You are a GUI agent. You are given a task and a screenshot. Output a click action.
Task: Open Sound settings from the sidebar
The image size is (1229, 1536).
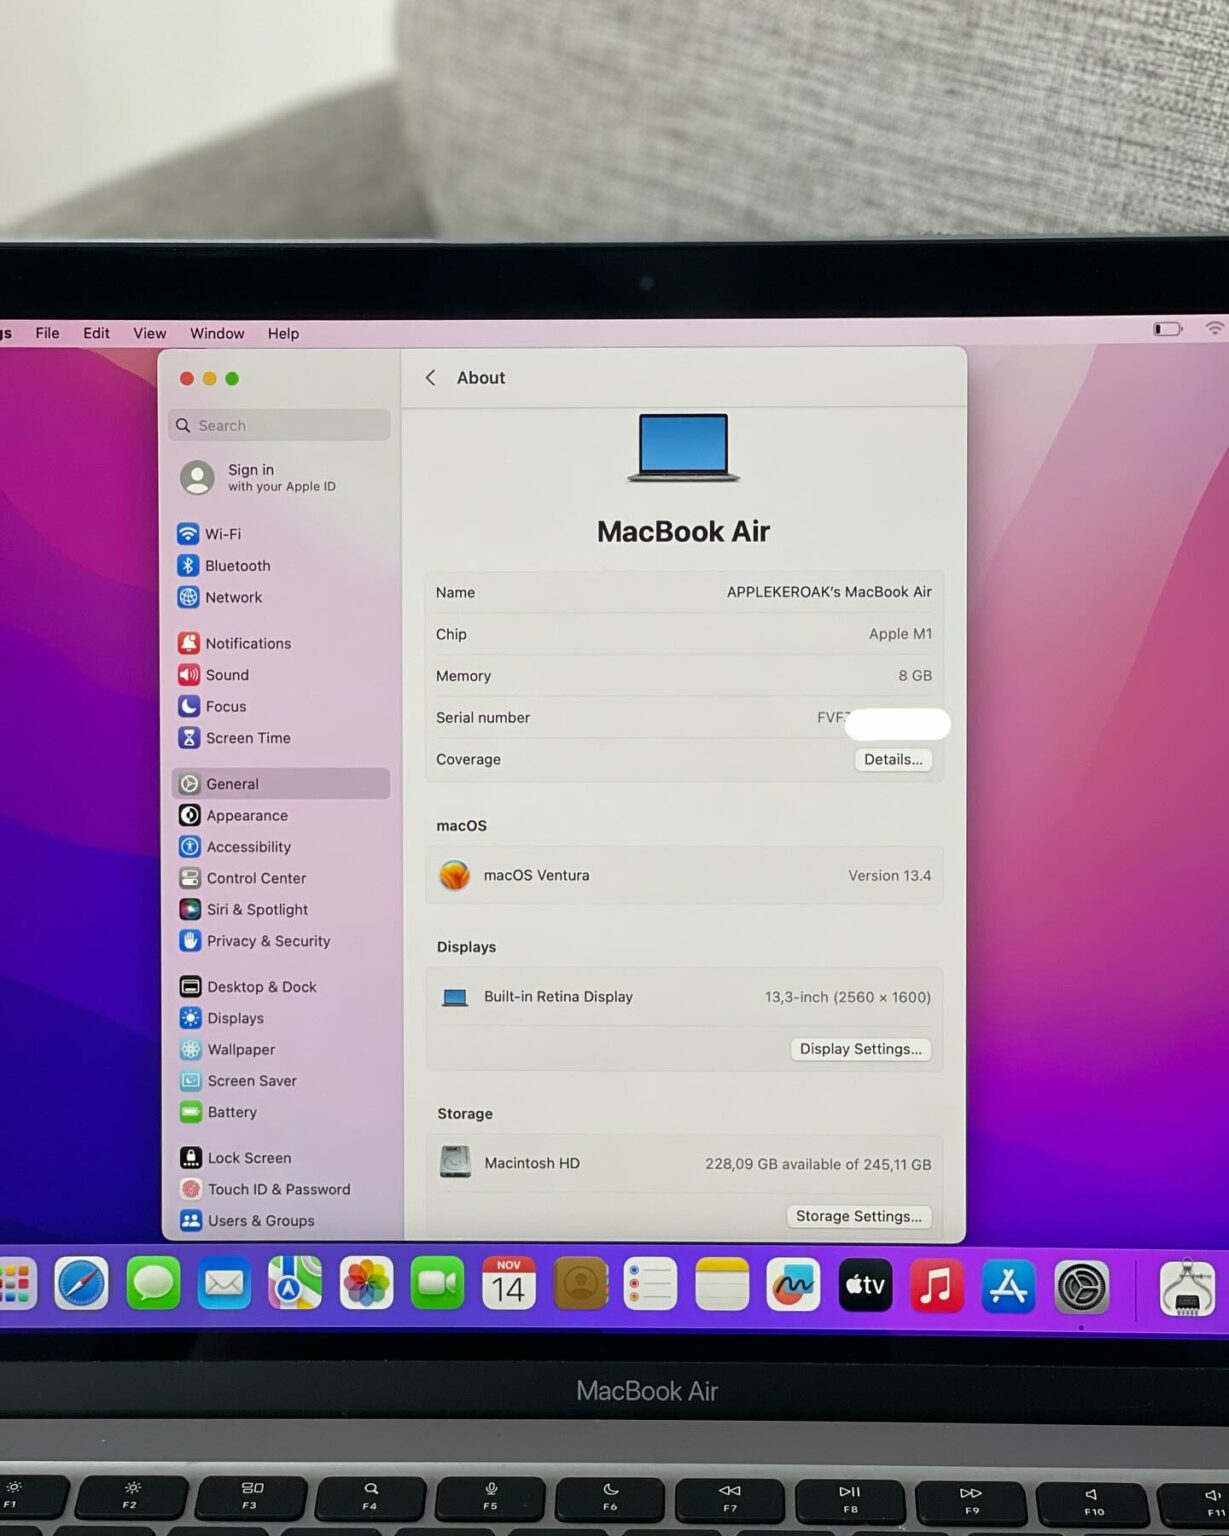click(x=226, y=675)
